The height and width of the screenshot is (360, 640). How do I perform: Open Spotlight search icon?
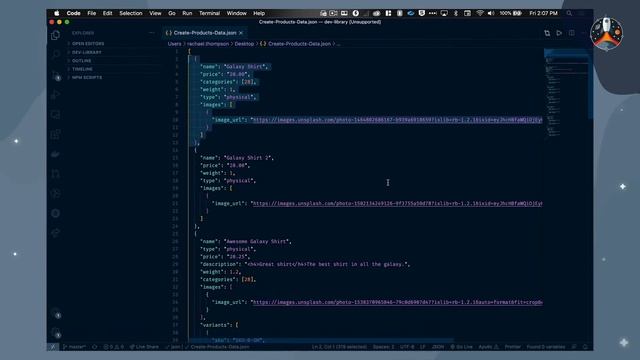(x=569, y=13)
